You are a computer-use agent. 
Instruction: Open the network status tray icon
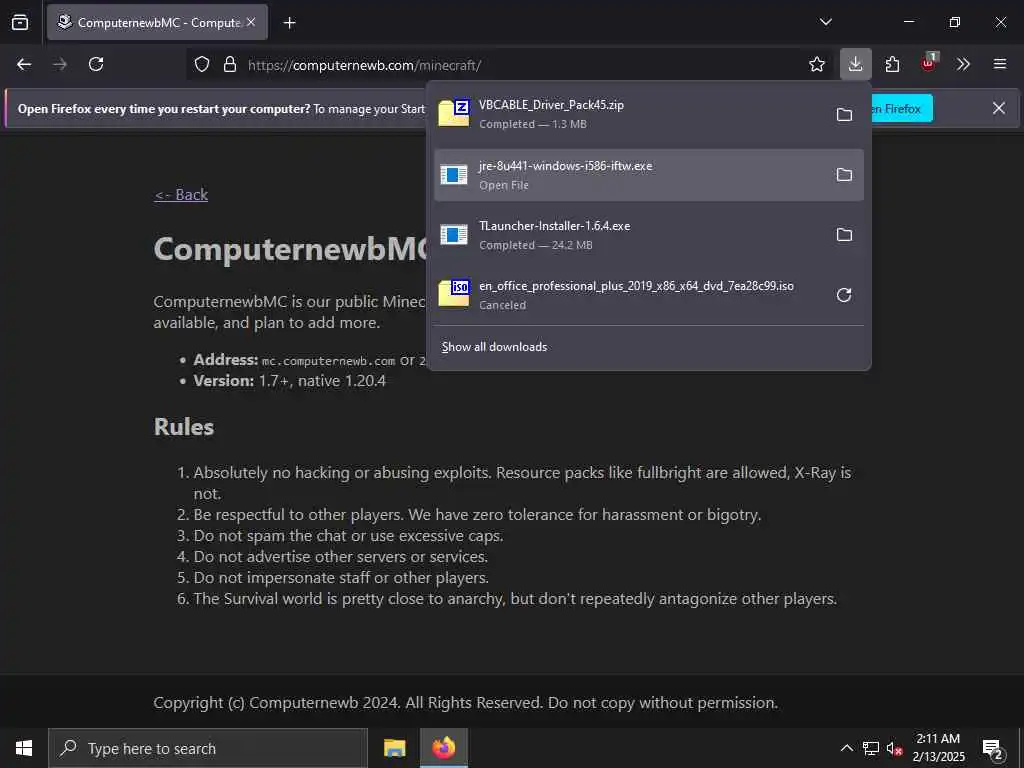871,748
